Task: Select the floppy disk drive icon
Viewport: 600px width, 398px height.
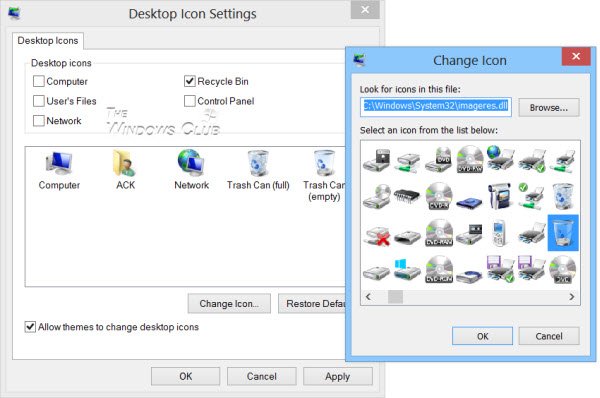Action: [377, 160]
